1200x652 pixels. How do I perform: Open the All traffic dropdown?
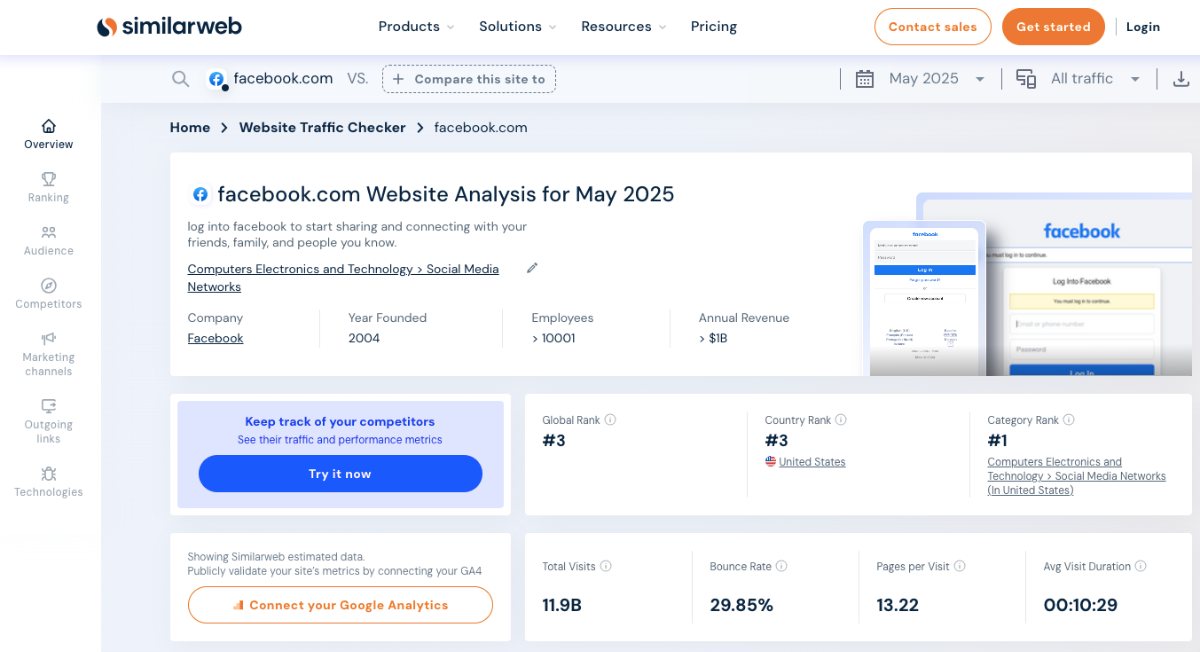(x=1095, y=79)
